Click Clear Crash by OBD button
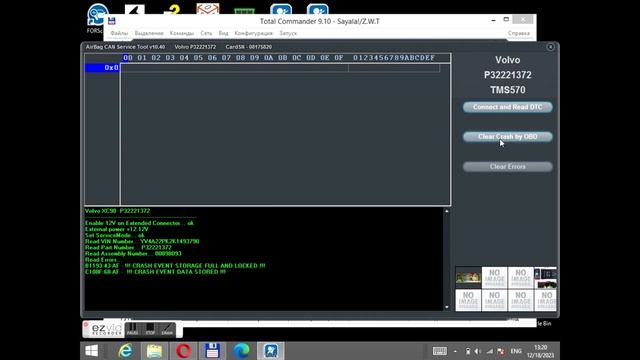Viewport: 640px width, 360px height. 507,137
